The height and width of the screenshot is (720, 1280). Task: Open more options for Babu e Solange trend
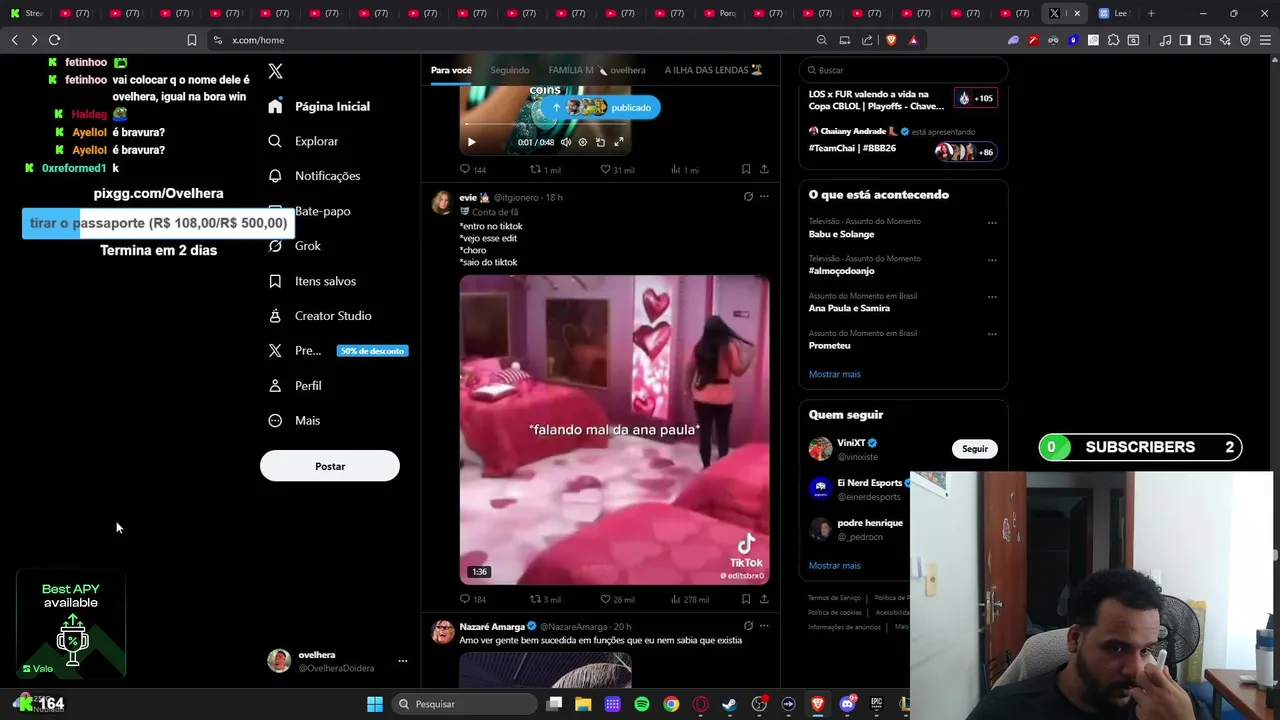coord(992,223)
